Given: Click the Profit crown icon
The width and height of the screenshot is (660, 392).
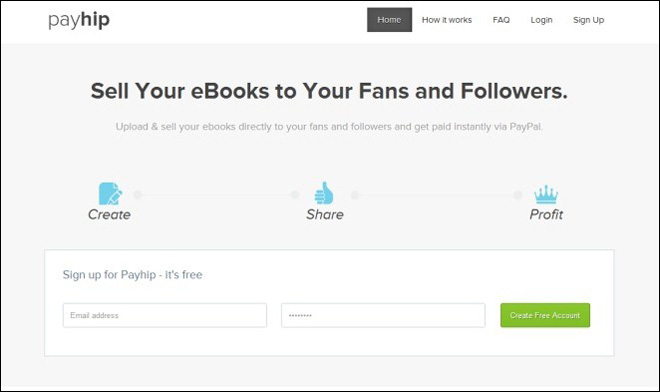Looking at the screenshot, I should (x=546, y=194).
